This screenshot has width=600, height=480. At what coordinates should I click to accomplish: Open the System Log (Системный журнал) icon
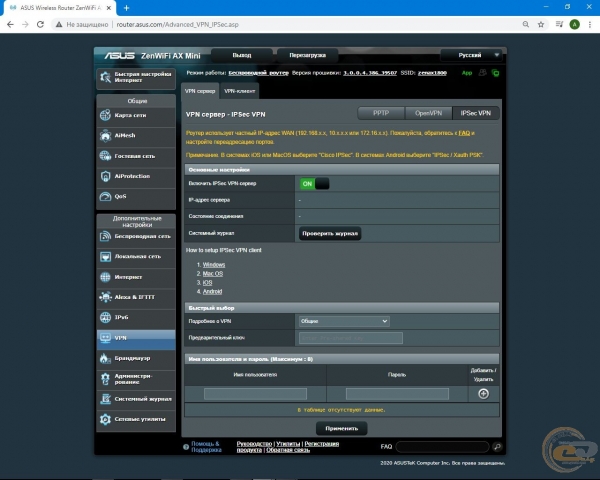pos(105,399)
